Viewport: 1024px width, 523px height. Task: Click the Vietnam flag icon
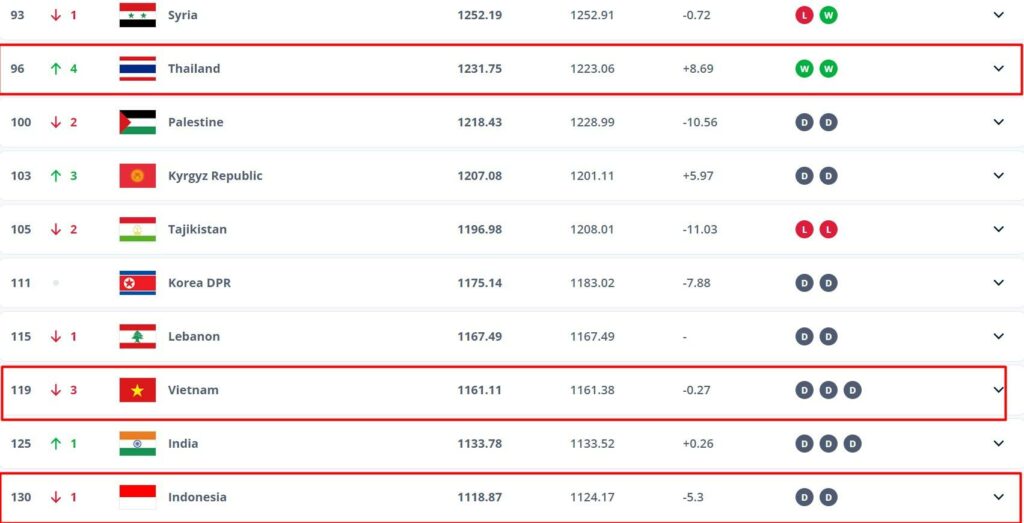137,390
